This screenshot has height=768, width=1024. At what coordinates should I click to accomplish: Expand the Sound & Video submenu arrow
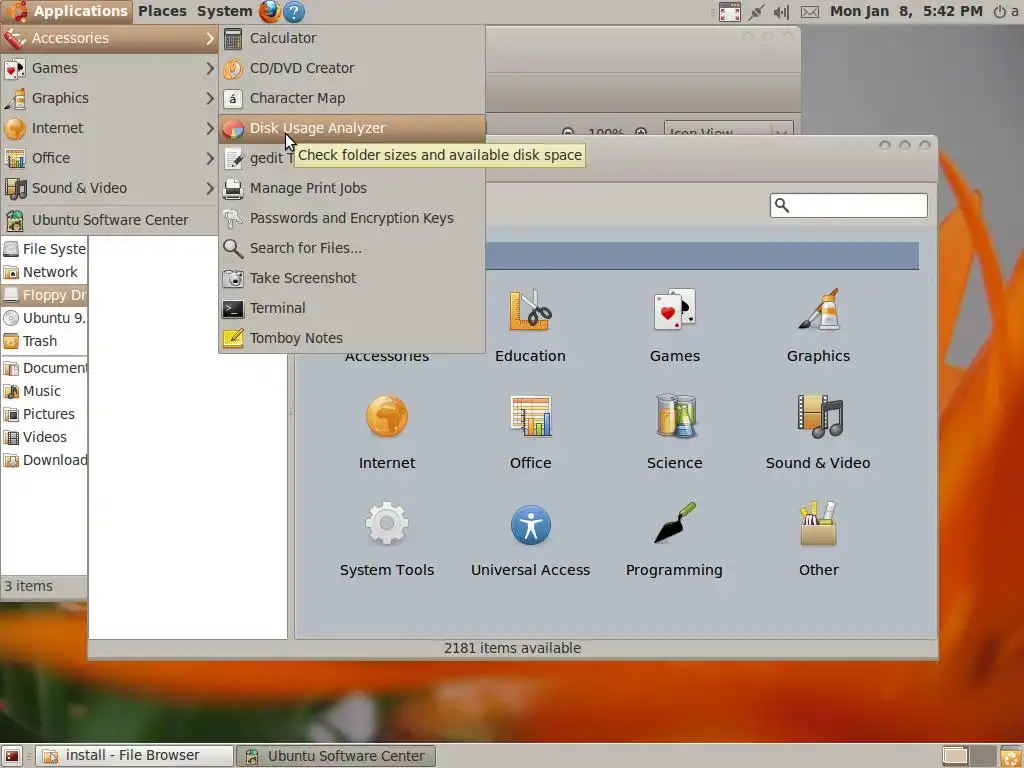click(210, 189)
